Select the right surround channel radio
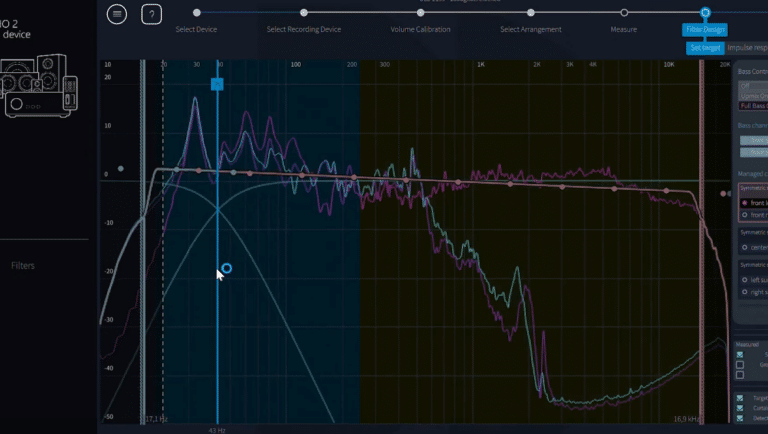 click(744, 292)
